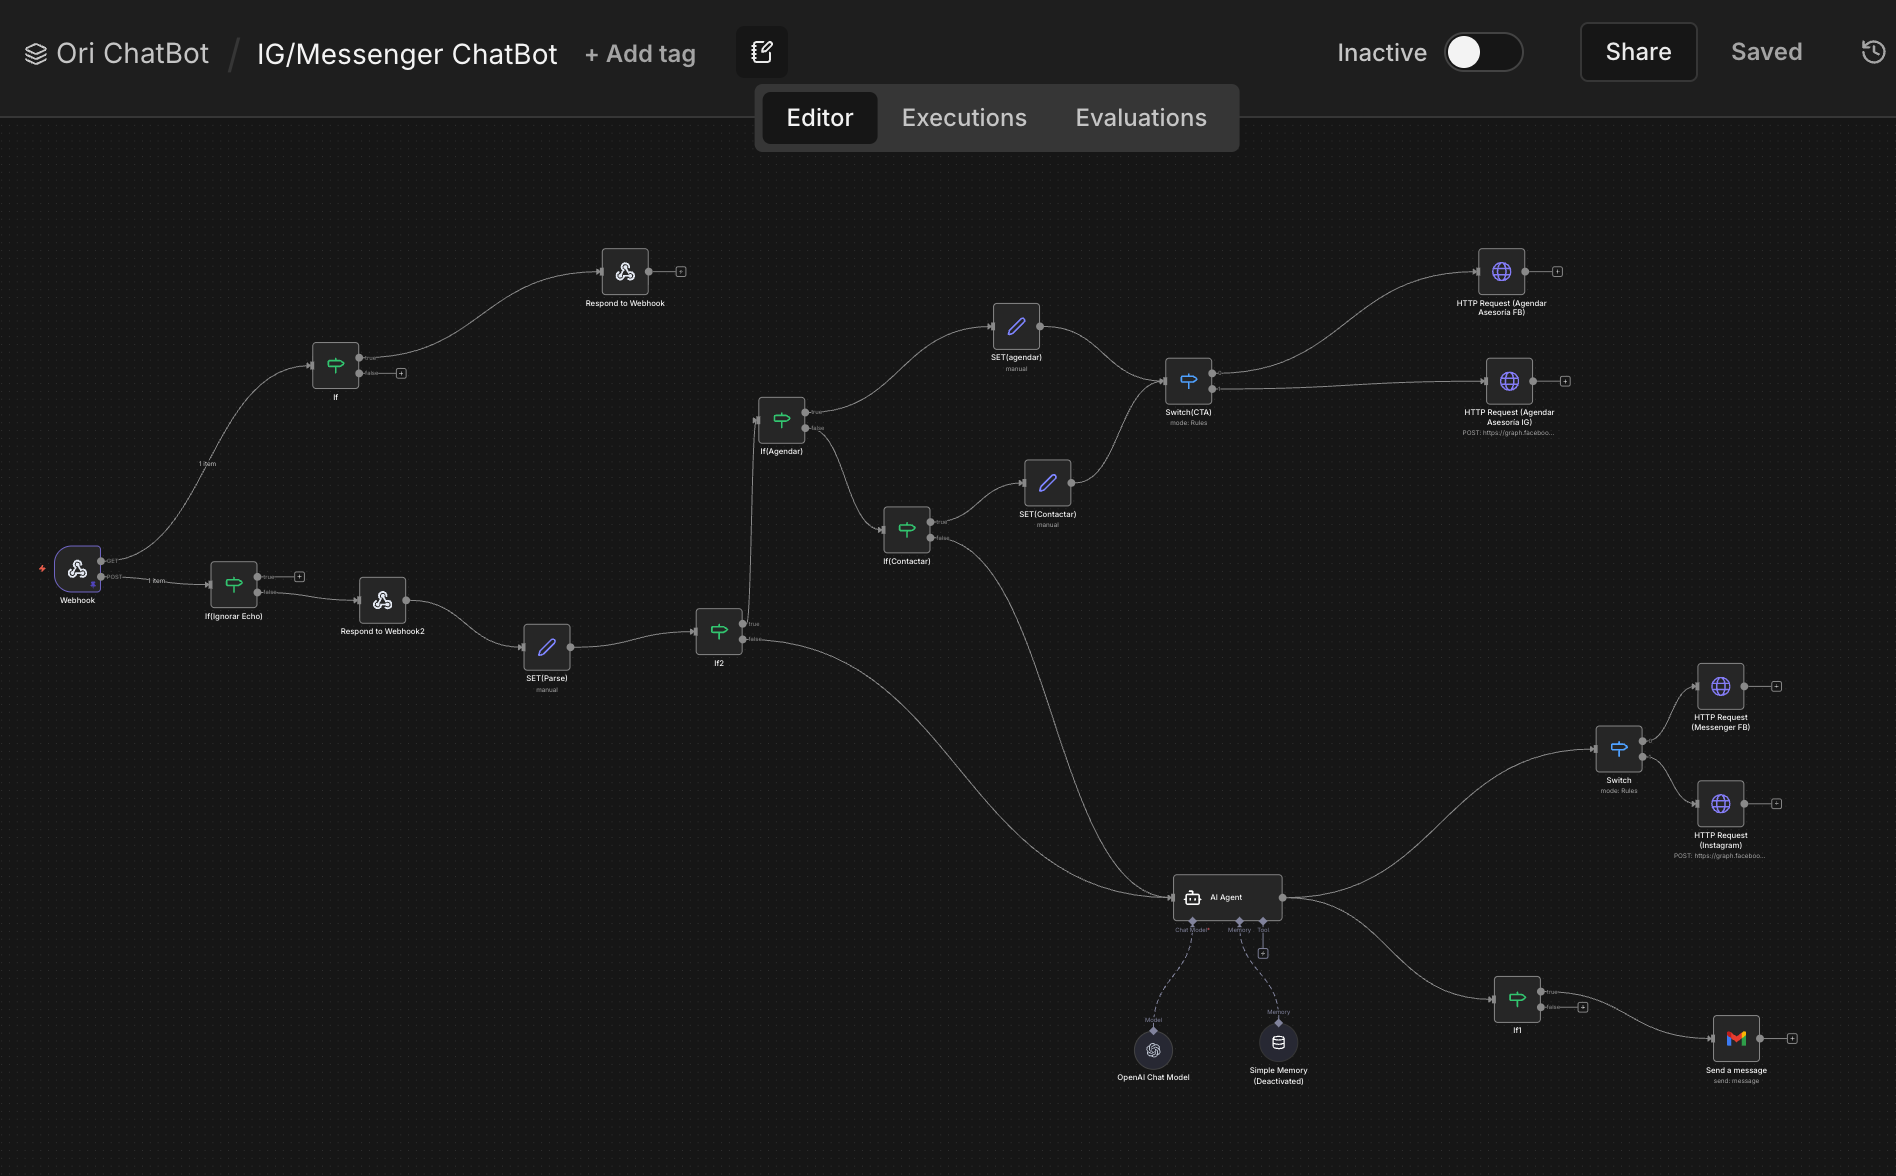Click the plus on the AI Agent Tool connector
1896x1176 pixels.
[1263, 952]
